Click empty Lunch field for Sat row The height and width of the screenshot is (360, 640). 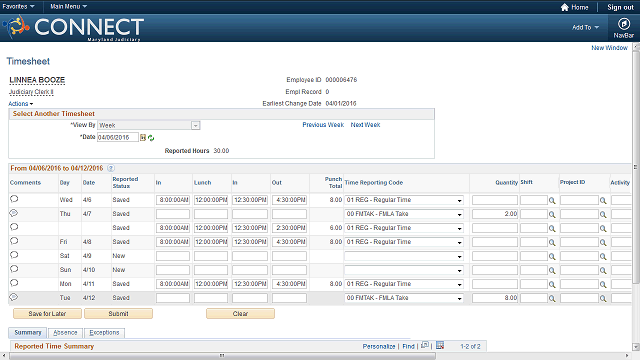(x=211, y=256)
